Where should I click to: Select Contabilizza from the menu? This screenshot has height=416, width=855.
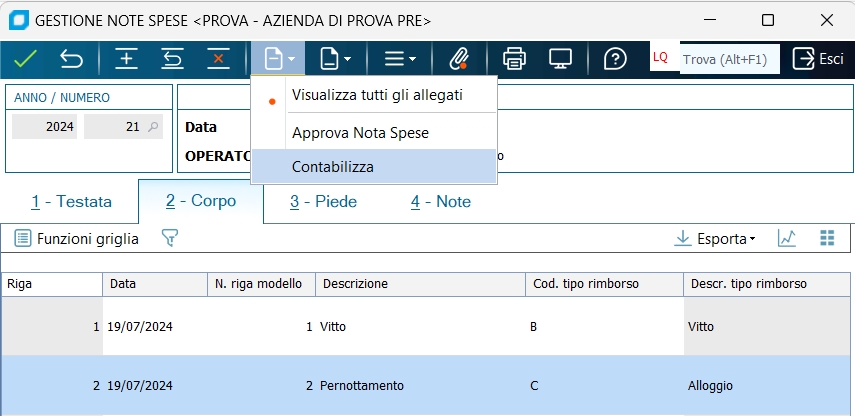point(333,167)
